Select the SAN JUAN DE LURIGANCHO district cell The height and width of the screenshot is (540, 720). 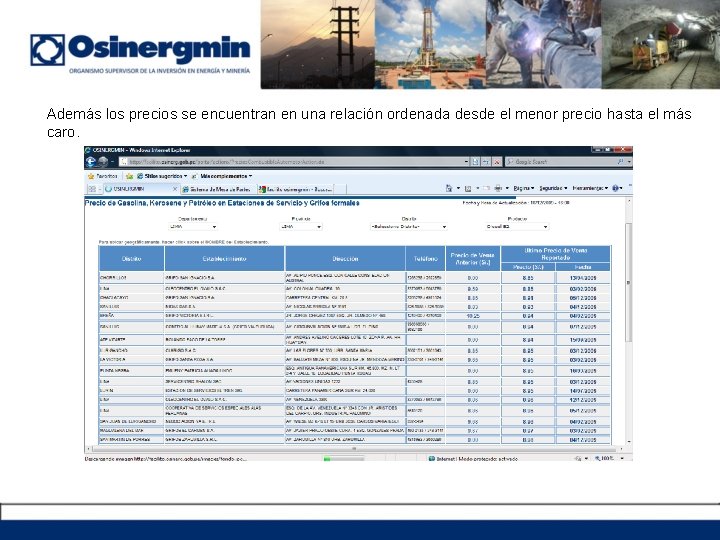[x=132, y=422]
